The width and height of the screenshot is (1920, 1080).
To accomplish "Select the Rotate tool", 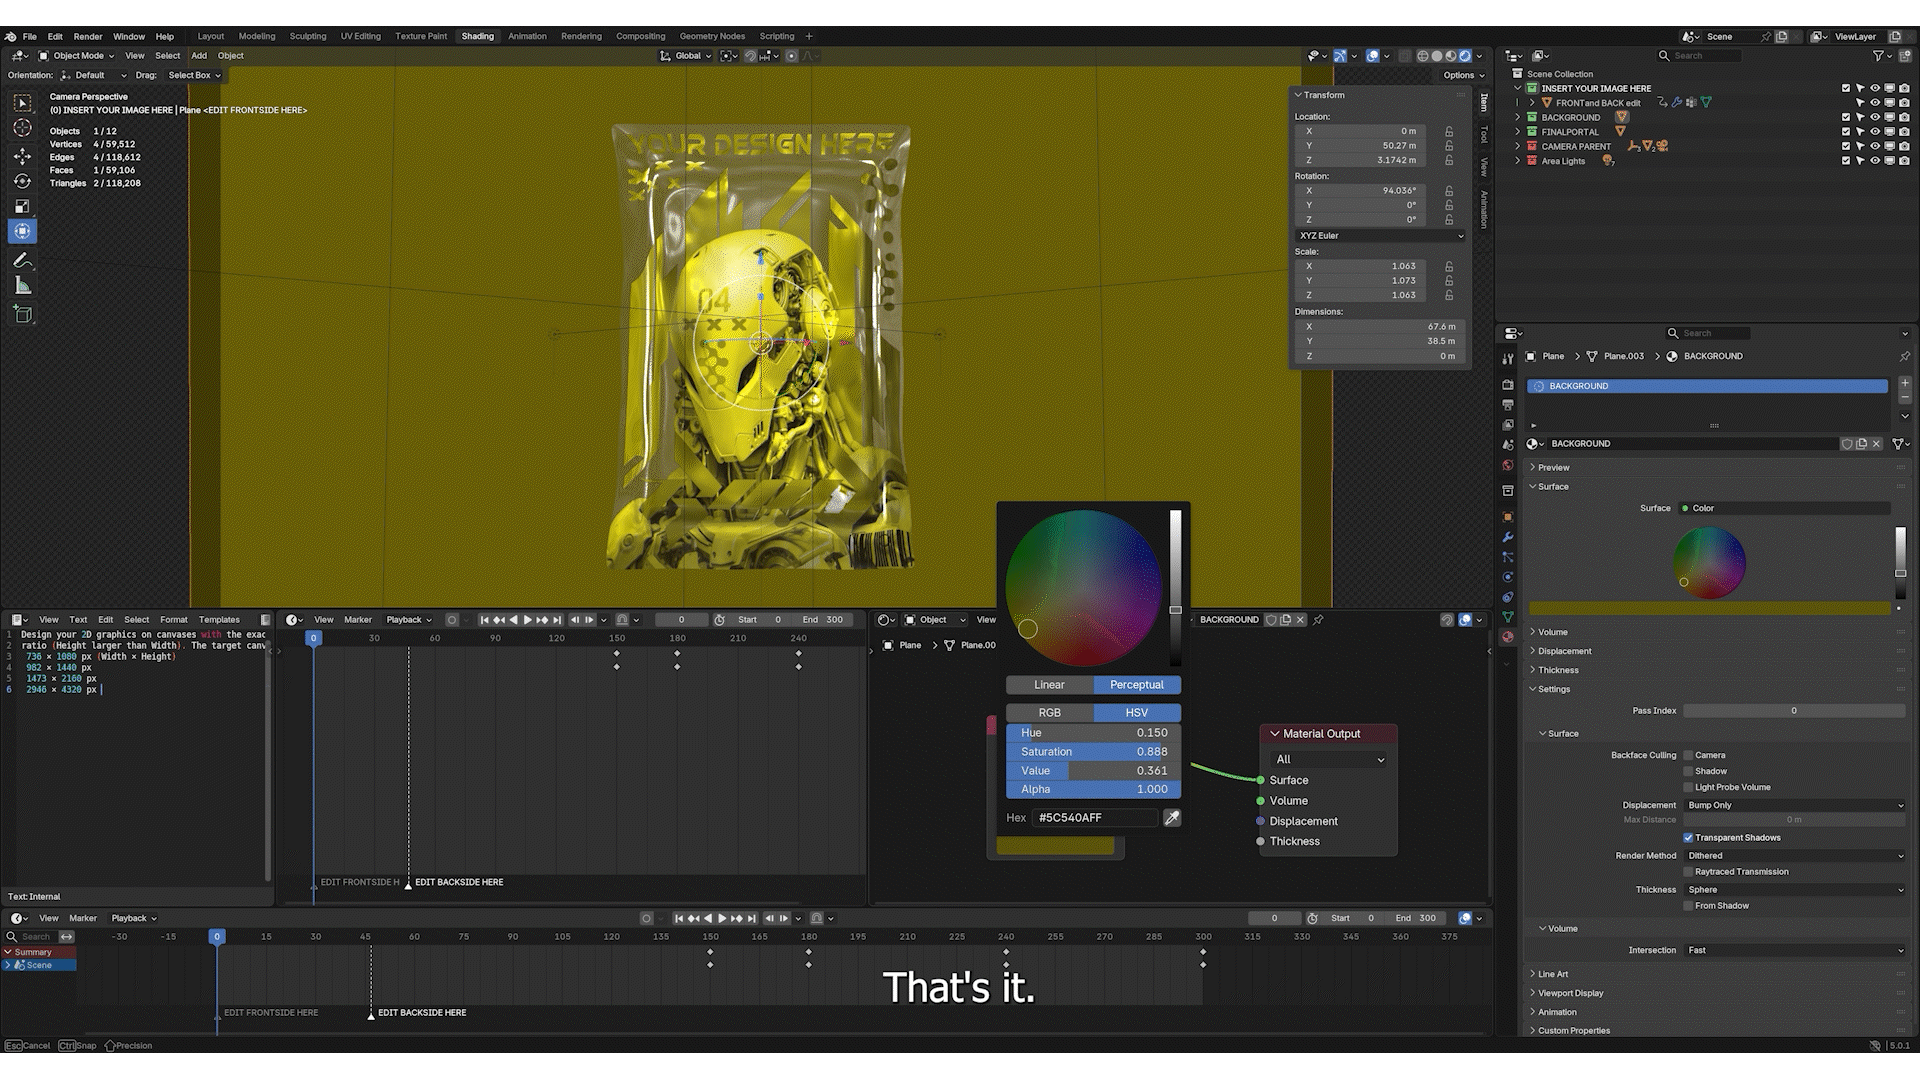I will [x=22, y=181].
